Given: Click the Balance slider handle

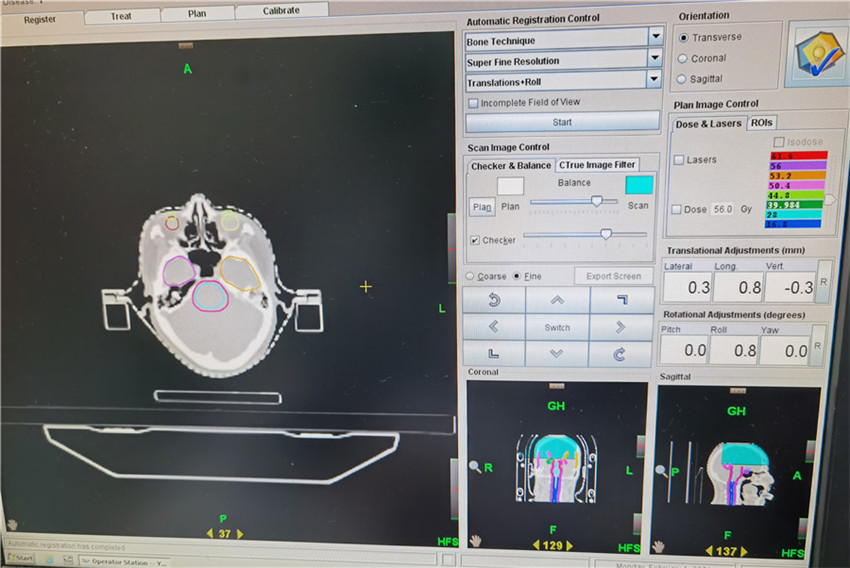Looking at the screenshot, I should coord(596,201).
